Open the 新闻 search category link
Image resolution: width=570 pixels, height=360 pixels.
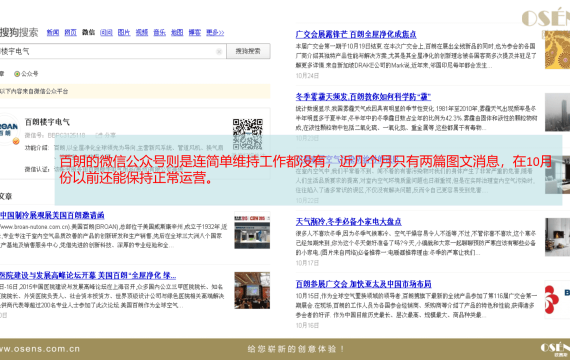[x=53, y=33]
